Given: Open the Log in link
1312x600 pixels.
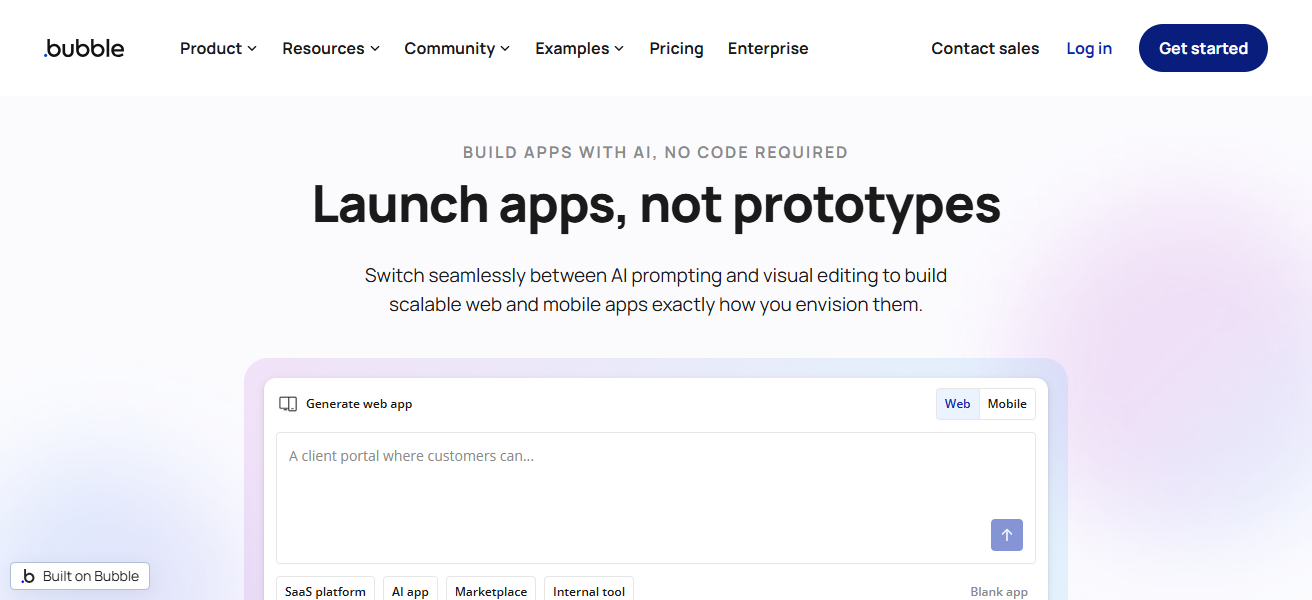Looking at the screenshot, I should point(1089,48).
